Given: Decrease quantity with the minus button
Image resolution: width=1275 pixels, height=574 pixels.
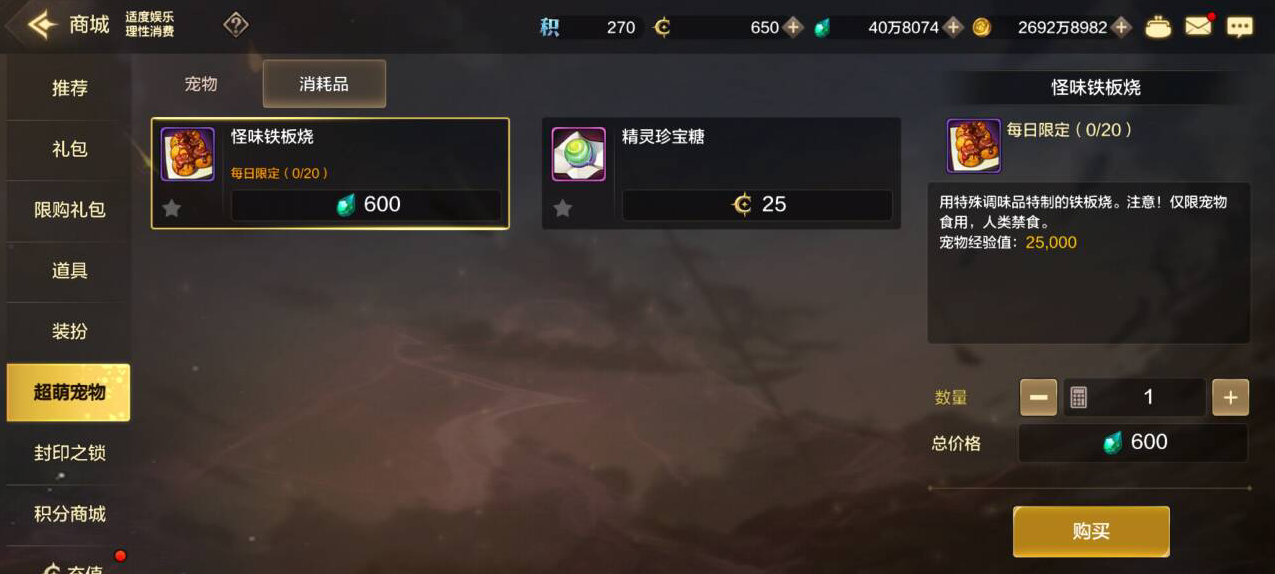Looking at the screenshot, I should [1038, 397].
